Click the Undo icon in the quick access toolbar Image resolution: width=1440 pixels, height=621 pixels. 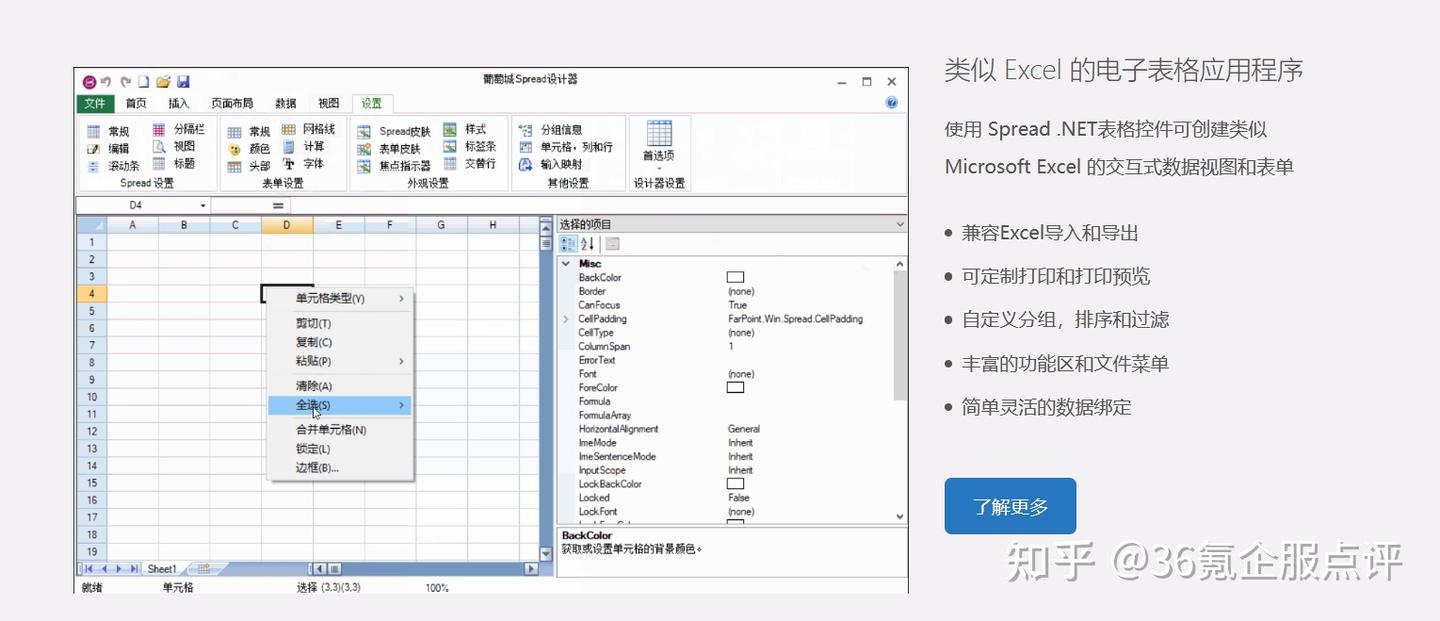pos(106,82)
